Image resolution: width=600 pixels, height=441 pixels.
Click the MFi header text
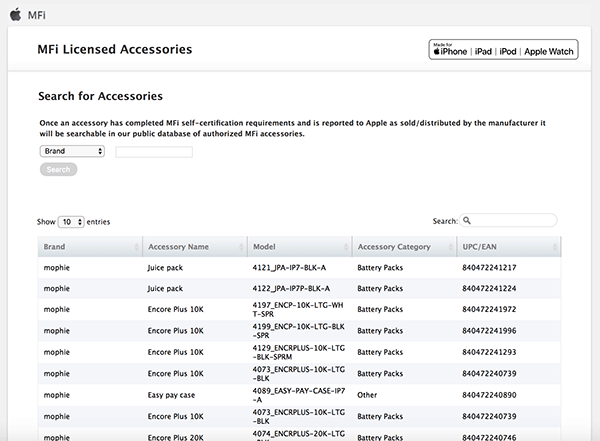37,15
